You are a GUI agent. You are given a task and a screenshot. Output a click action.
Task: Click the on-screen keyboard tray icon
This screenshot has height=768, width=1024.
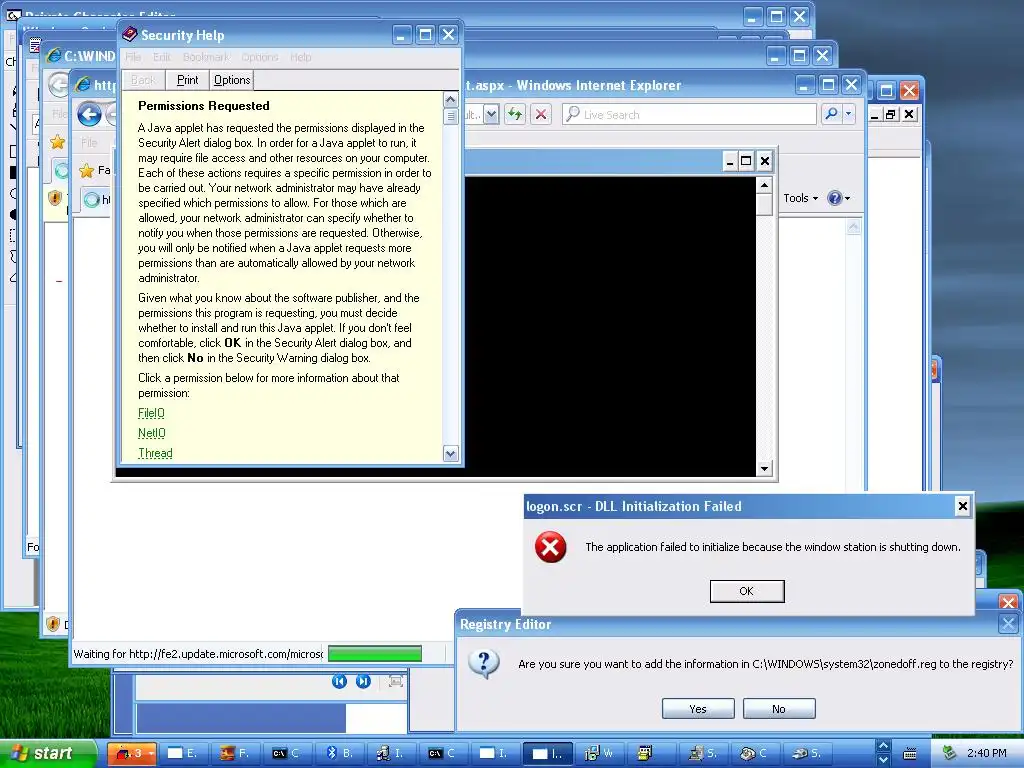[x=910, y=754]
